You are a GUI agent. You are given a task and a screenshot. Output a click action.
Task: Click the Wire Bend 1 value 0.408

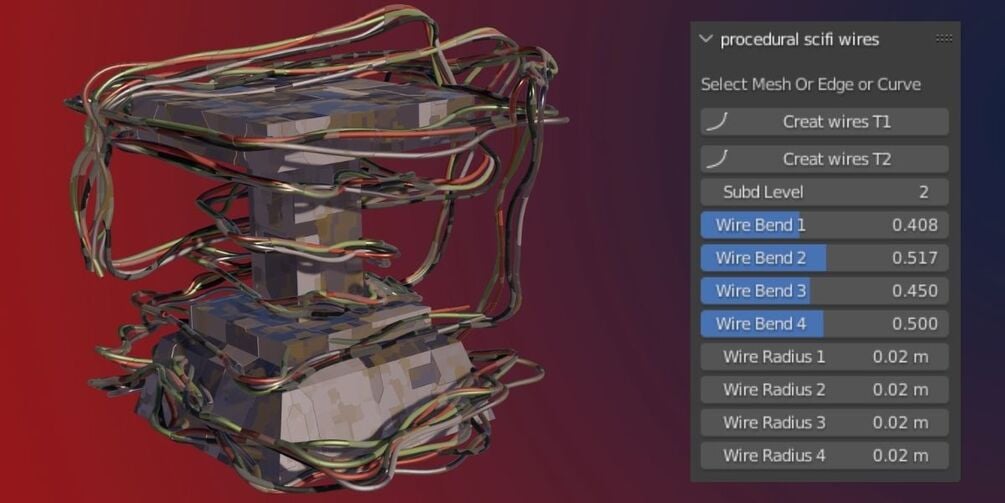[915, 225]
